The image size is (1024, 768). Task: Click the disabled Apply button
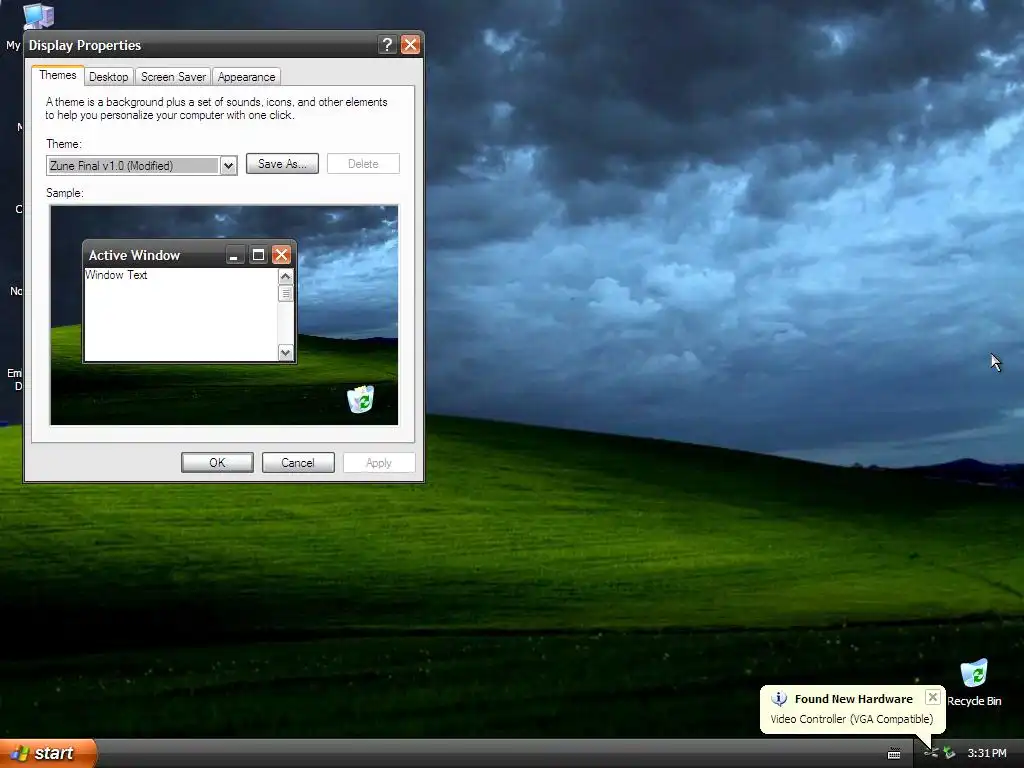(x=379, y=462)
